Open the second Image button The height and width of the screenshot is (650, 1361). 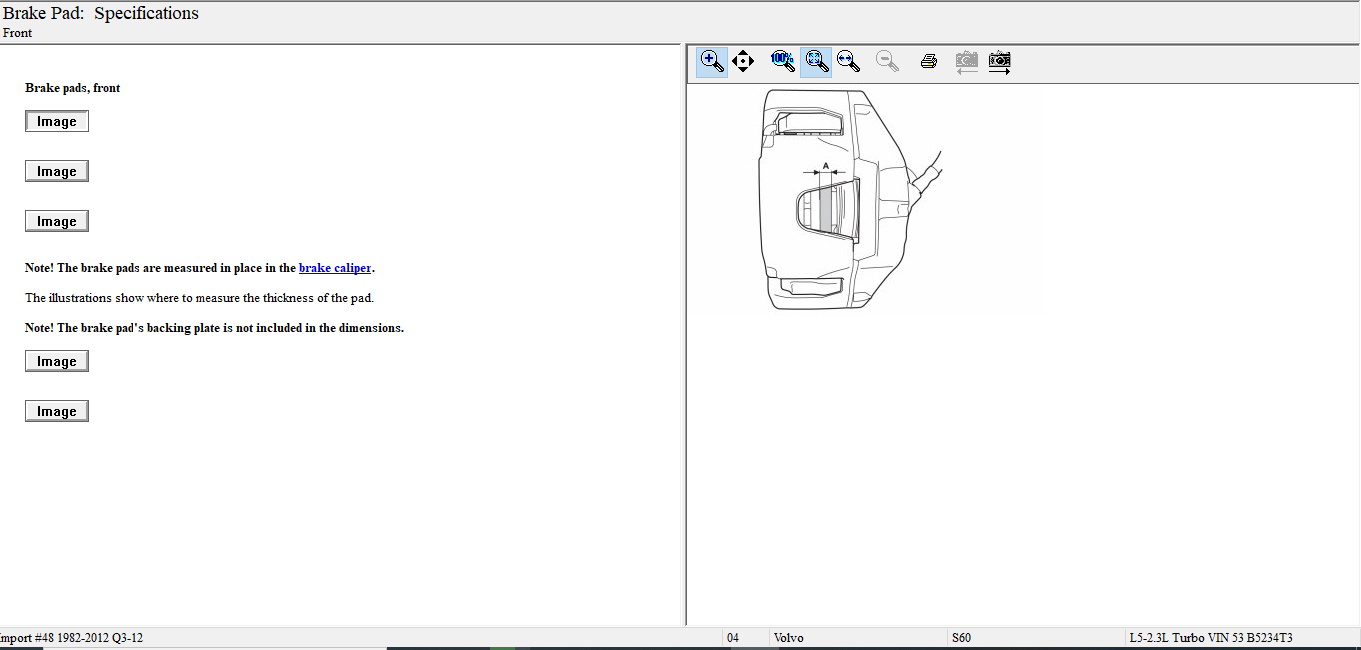click(x=57, y=171)
